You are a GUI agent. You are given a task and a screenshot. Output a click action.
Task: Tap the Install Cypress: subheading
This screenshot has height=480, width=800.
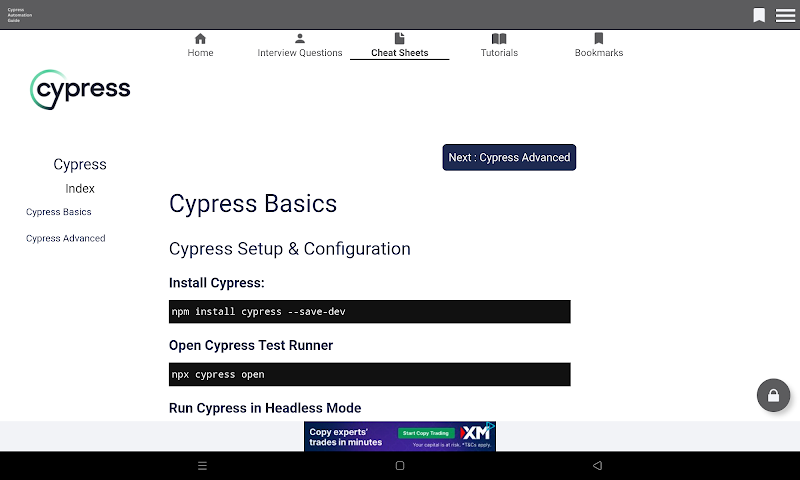tap(216, 283)
